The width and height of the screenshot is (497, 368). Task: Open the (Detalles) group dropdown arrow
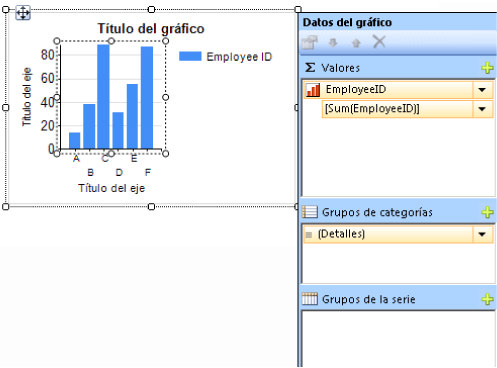point(482,234)
